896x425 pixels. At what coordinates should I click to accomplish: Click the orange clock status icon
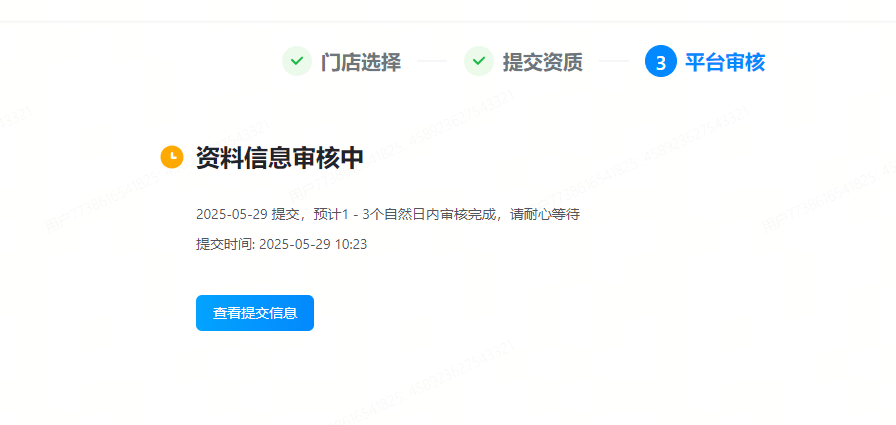pos(171,157)
